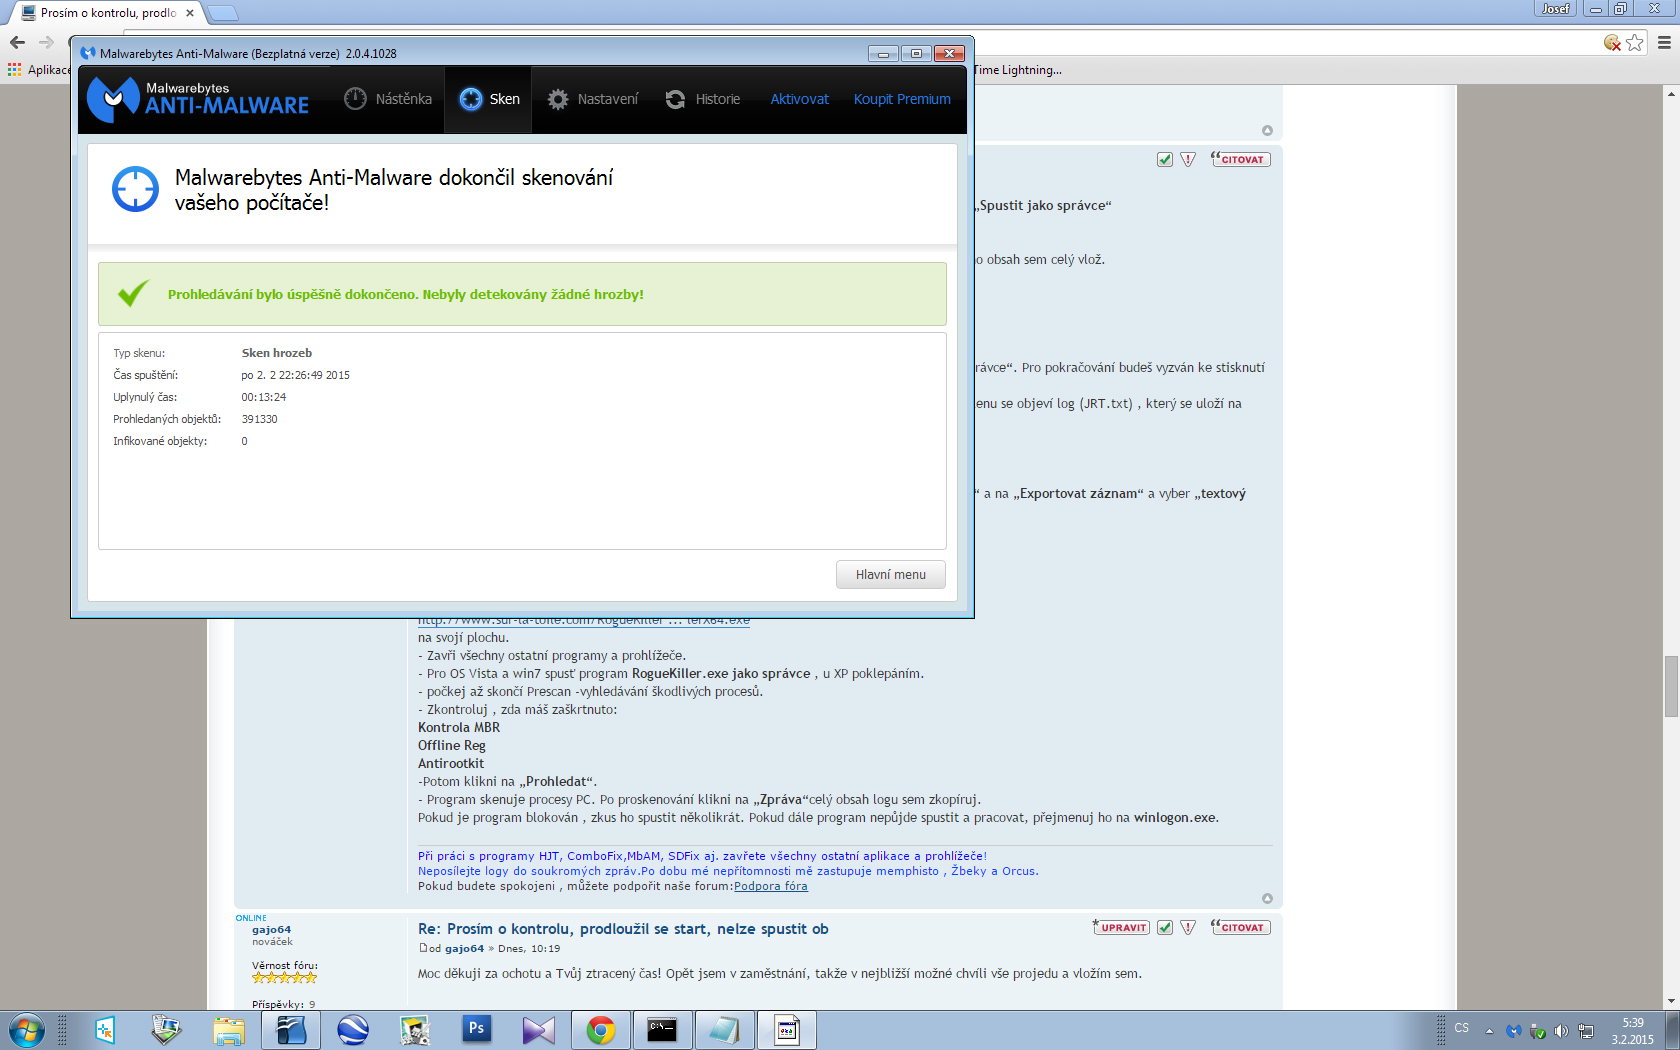
Task: Click the blocked cookies icon in address bar
Action: tap(1612, 42)
